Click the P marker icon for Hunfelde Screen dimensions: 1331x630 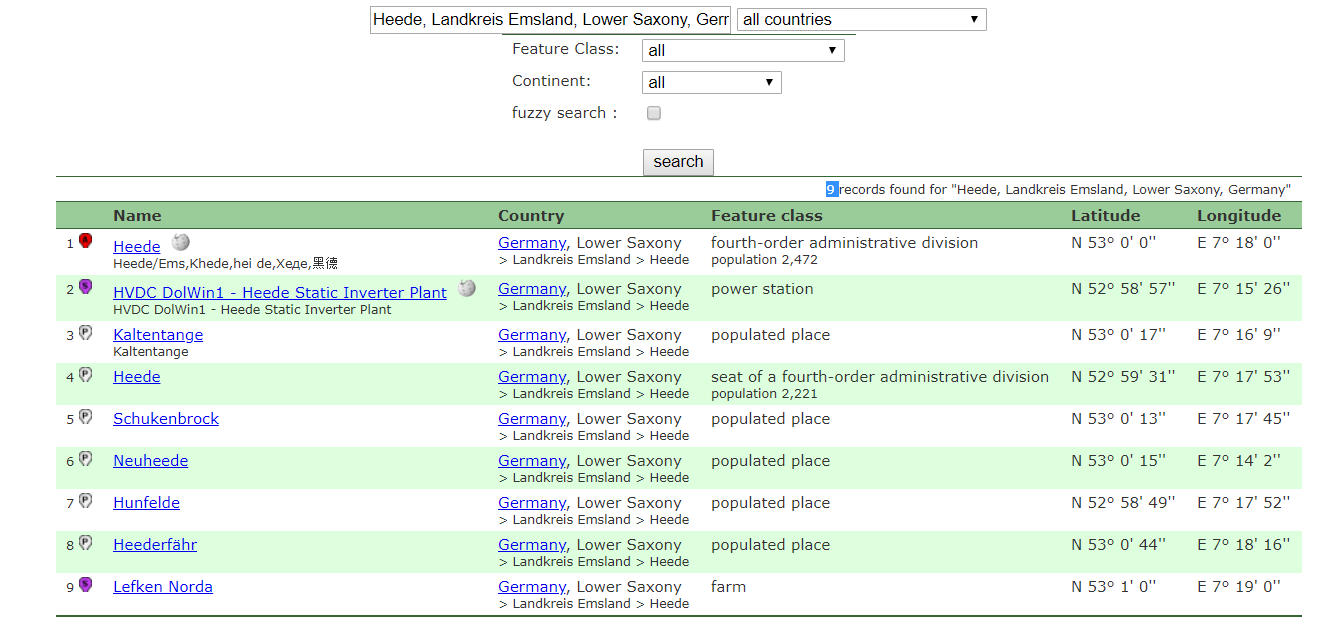(86, 501)
